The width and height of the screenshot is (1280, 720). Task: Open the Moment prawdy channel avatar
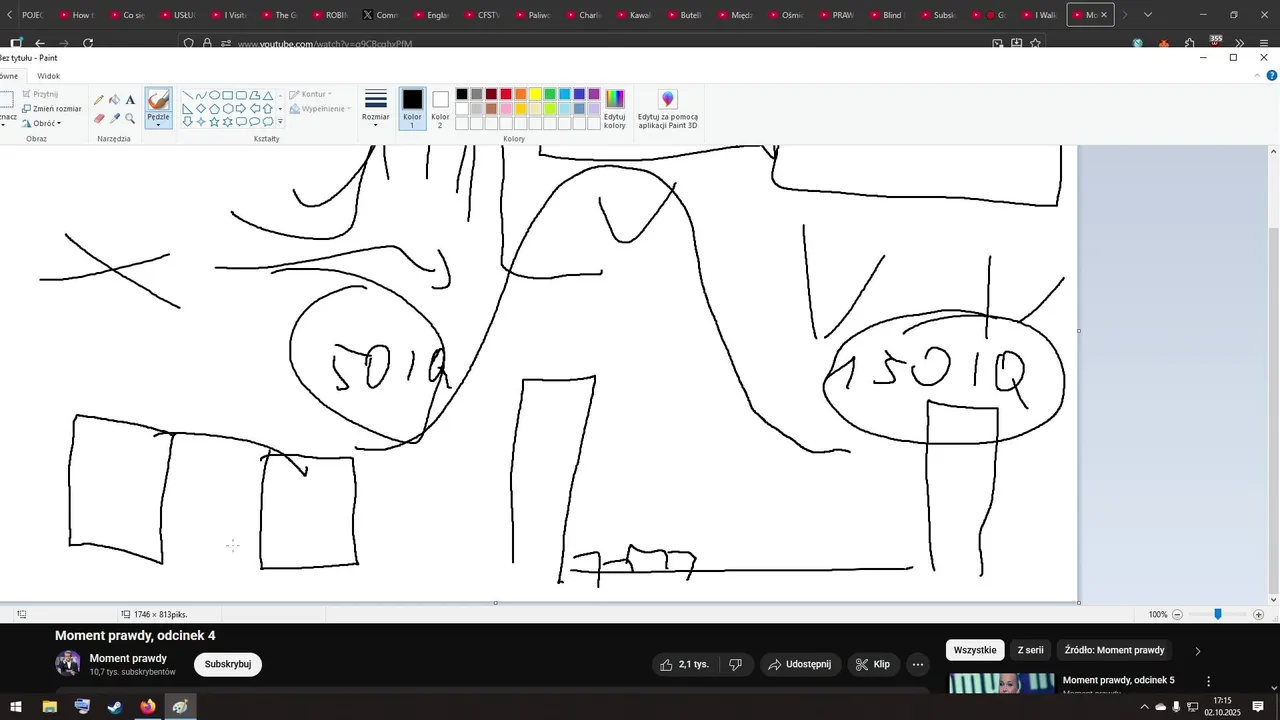(x=68, y=664)
